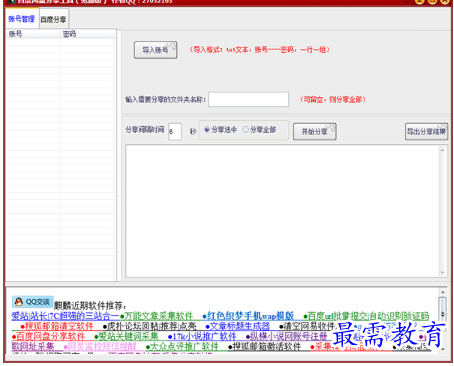Click the 分享间隔时间 label

pyautogui.click(x=145, y=130)
